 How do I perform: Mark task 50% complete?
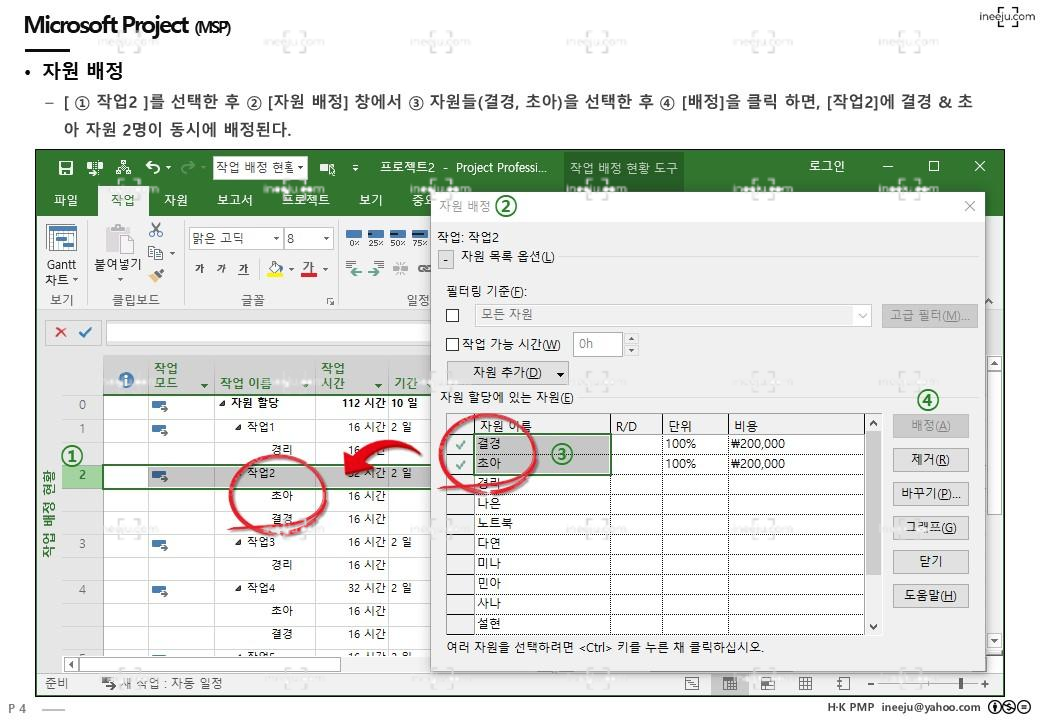point(398,237)
